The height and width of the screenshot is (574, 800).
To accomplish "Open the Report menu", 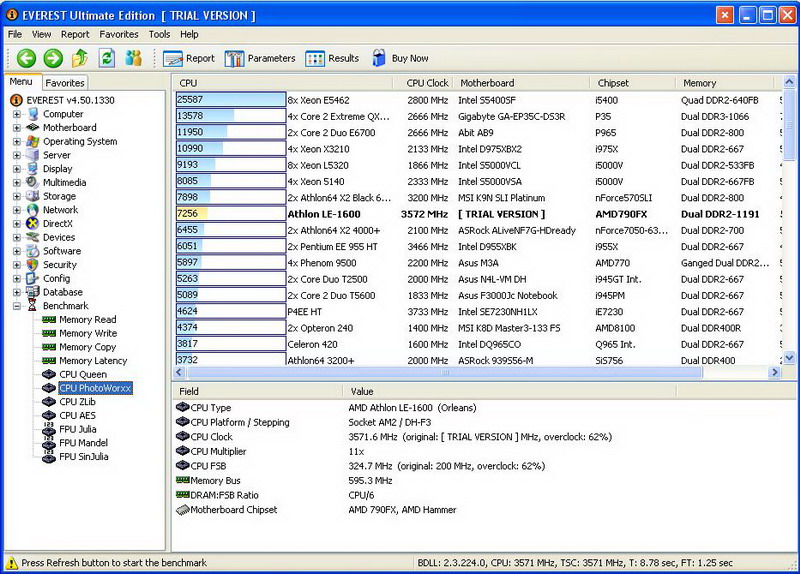I will 75,34.
